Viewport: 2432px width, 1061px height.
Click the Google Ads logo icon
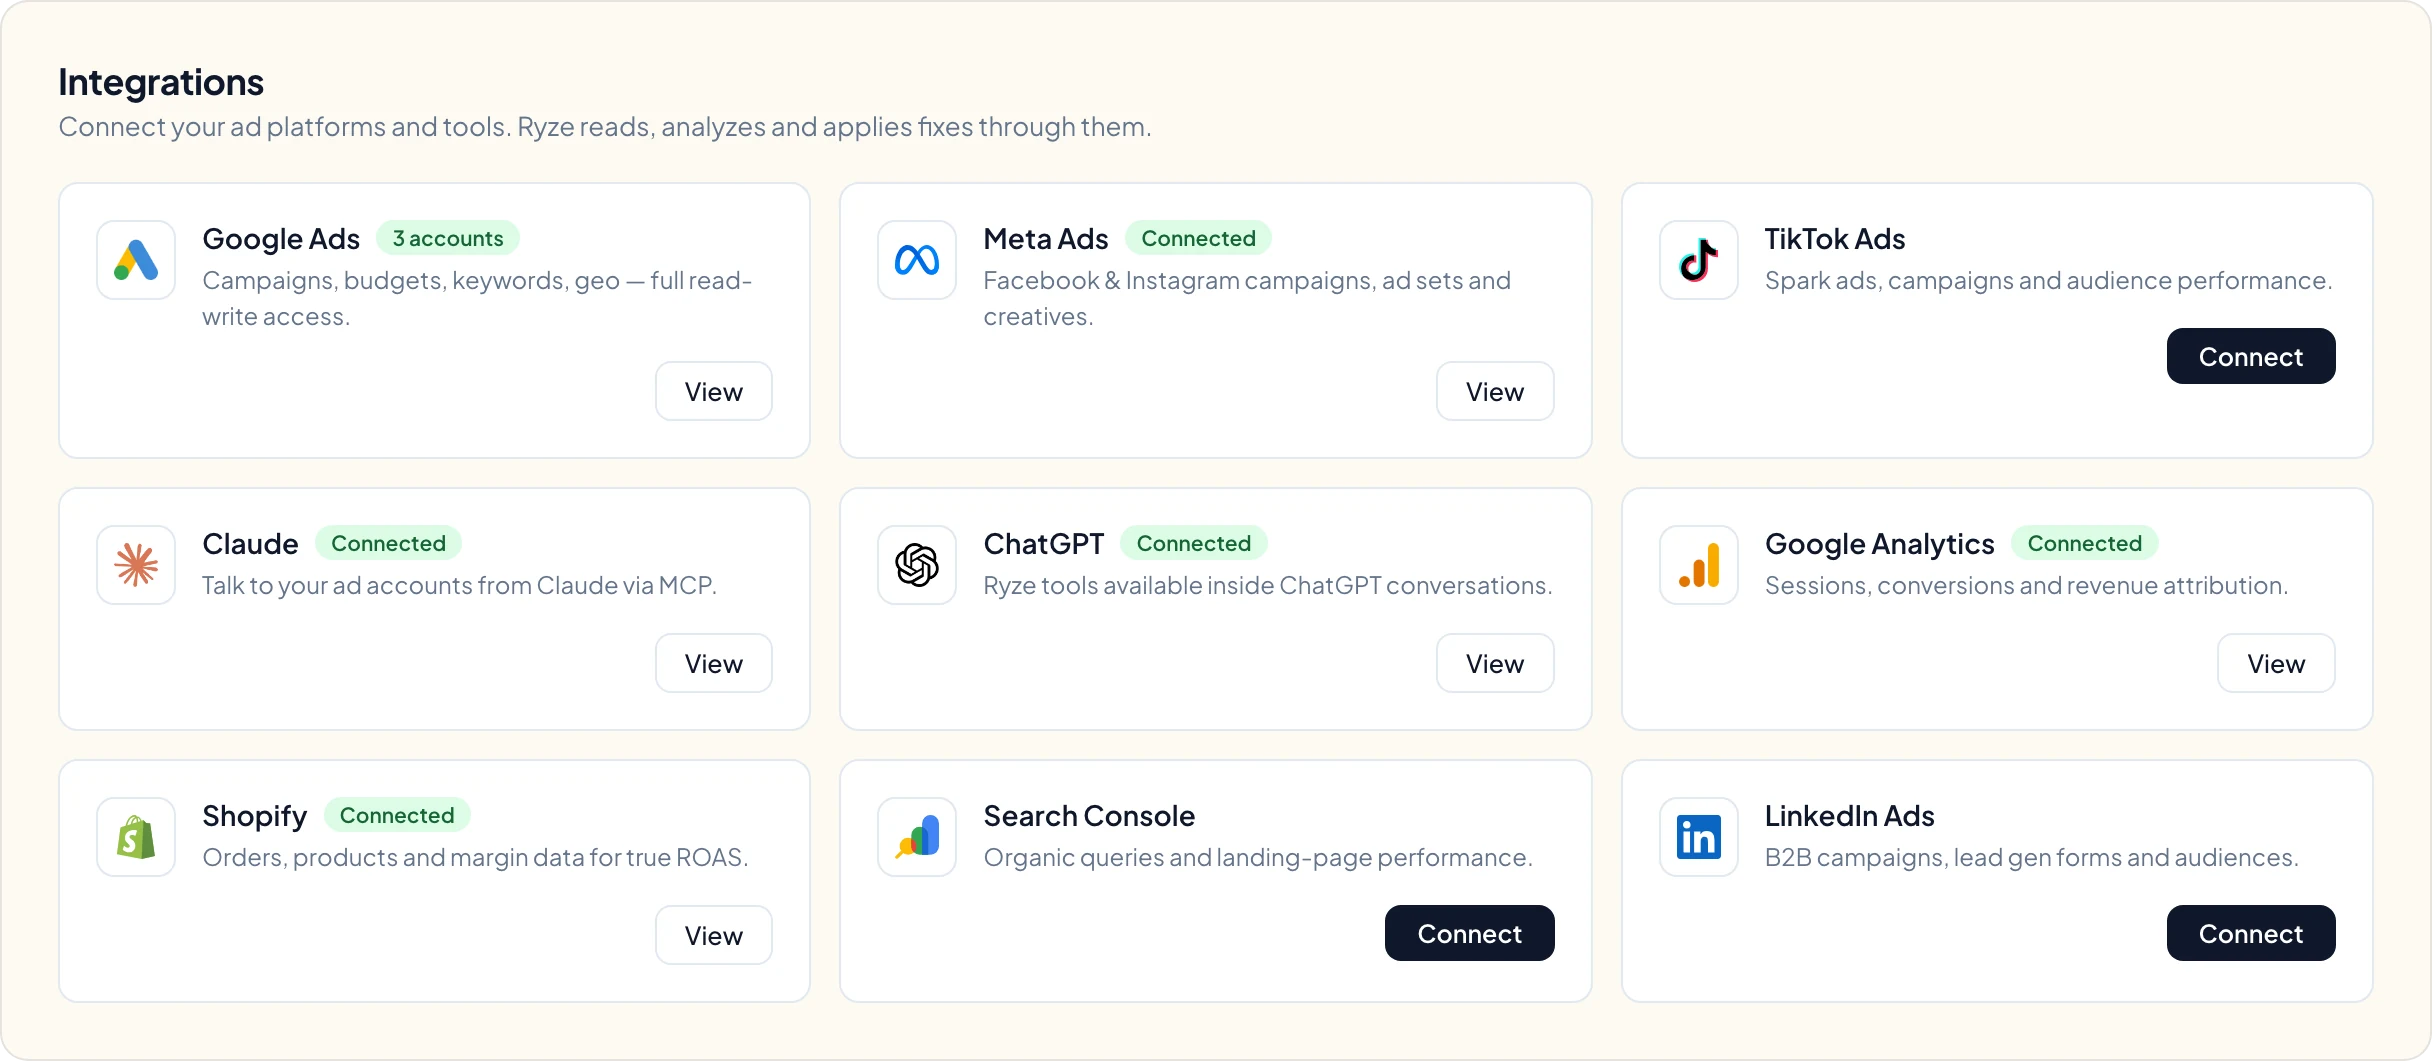click(x=136, y=260)
